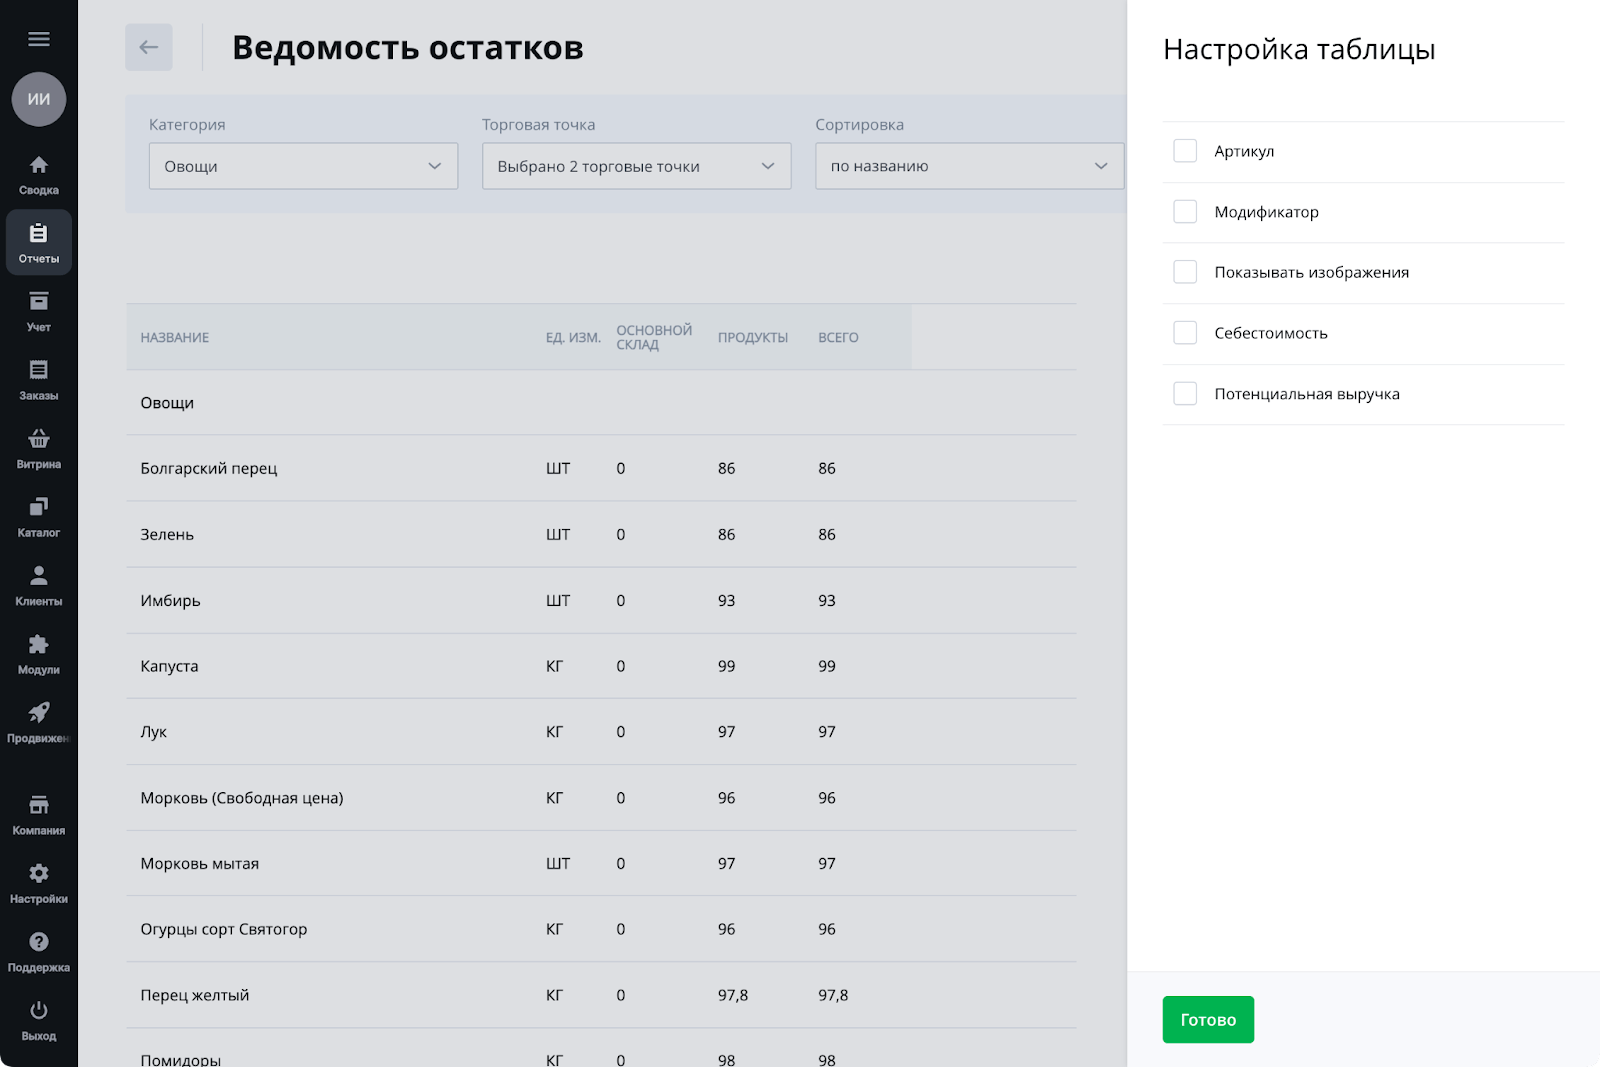Click the 99 total in Капуста row

point(827,666)
